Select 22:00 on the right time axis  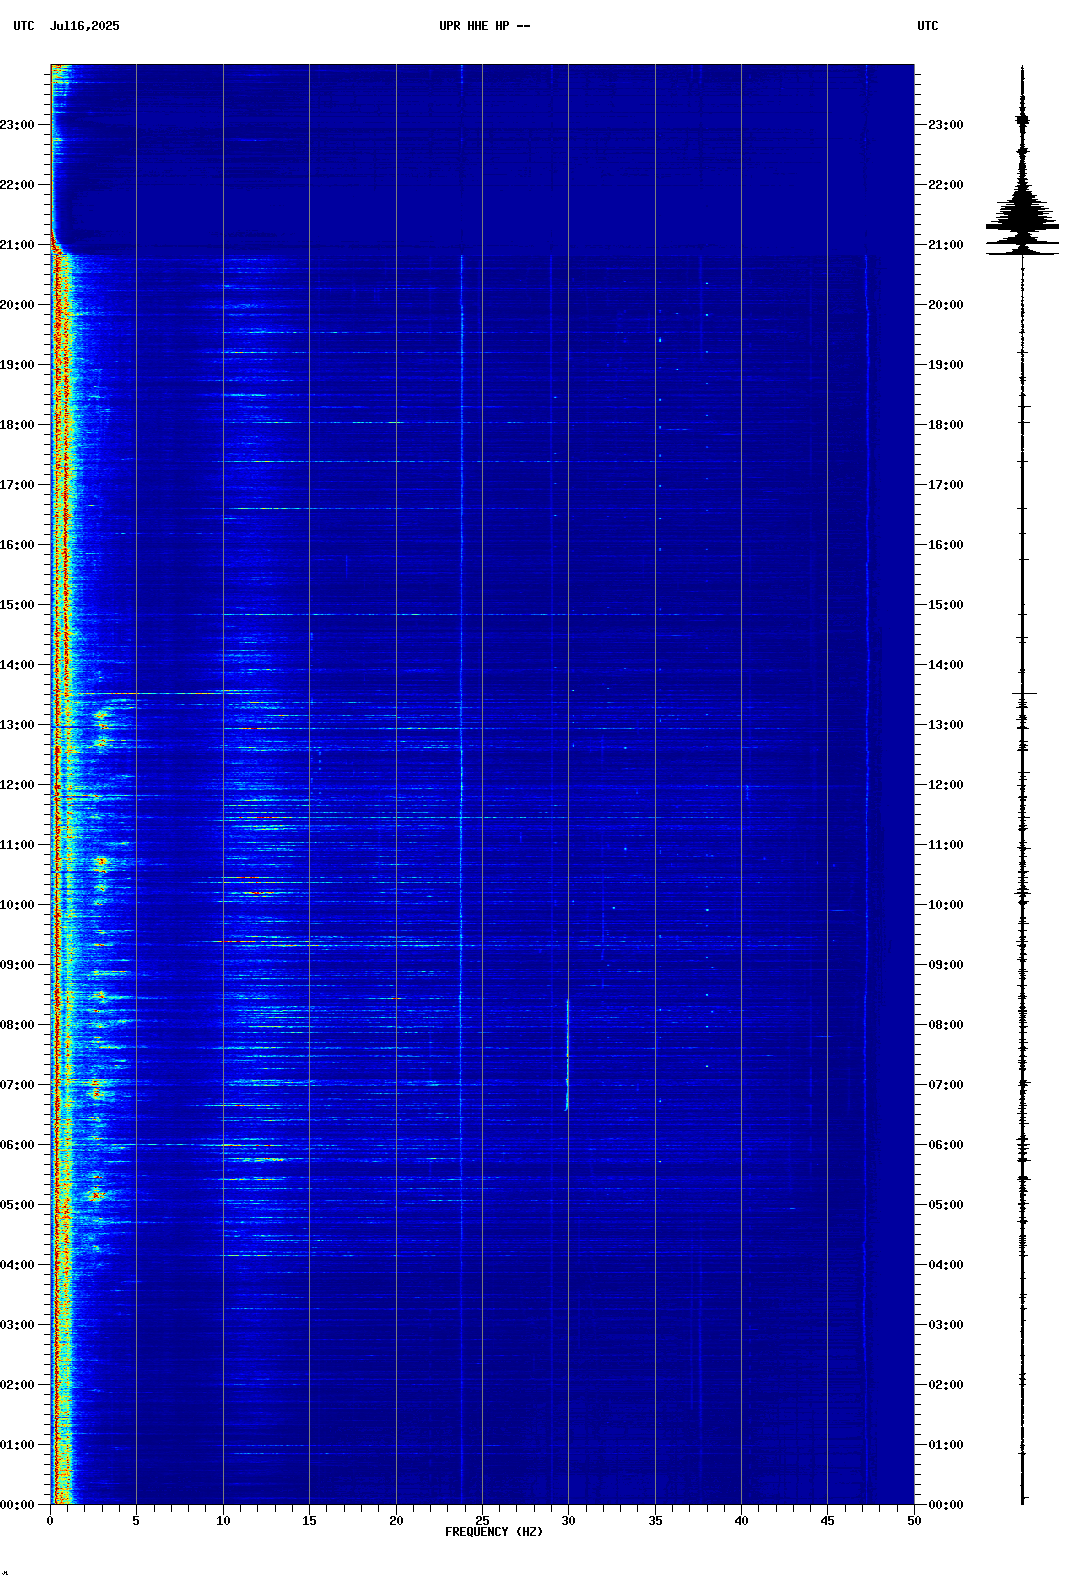tap(946, 185)
